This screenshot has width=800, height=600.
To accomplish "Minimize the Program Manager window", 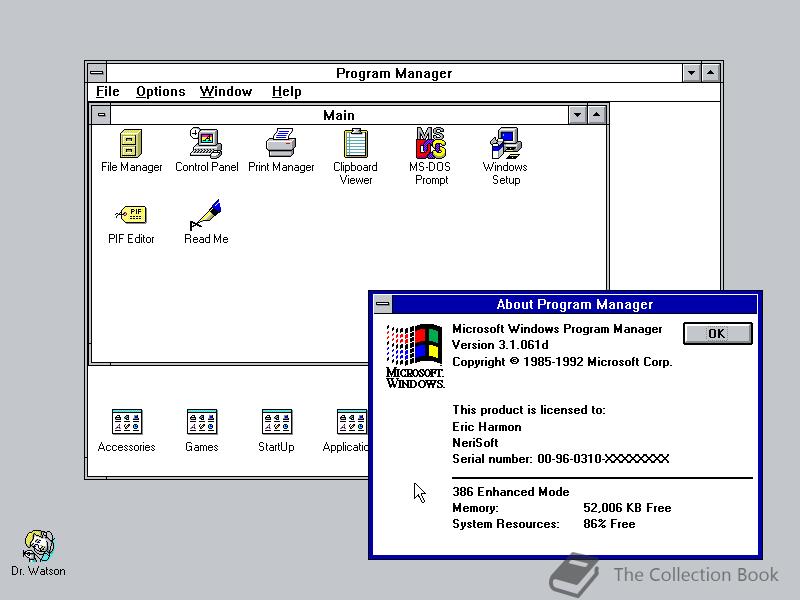I will [691, 73].
